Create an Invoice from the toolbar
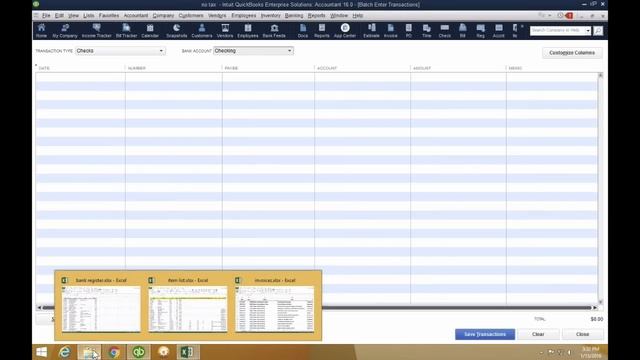This screenshot has height=360, width=640. [391, 31]
